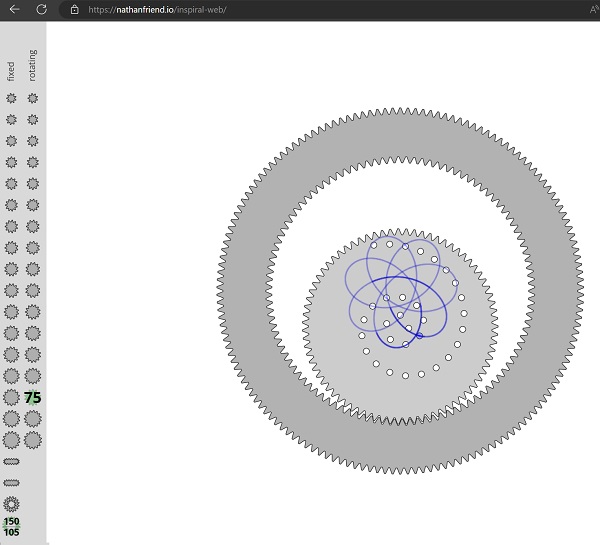Click the "fixed" column label

[11, 72]
